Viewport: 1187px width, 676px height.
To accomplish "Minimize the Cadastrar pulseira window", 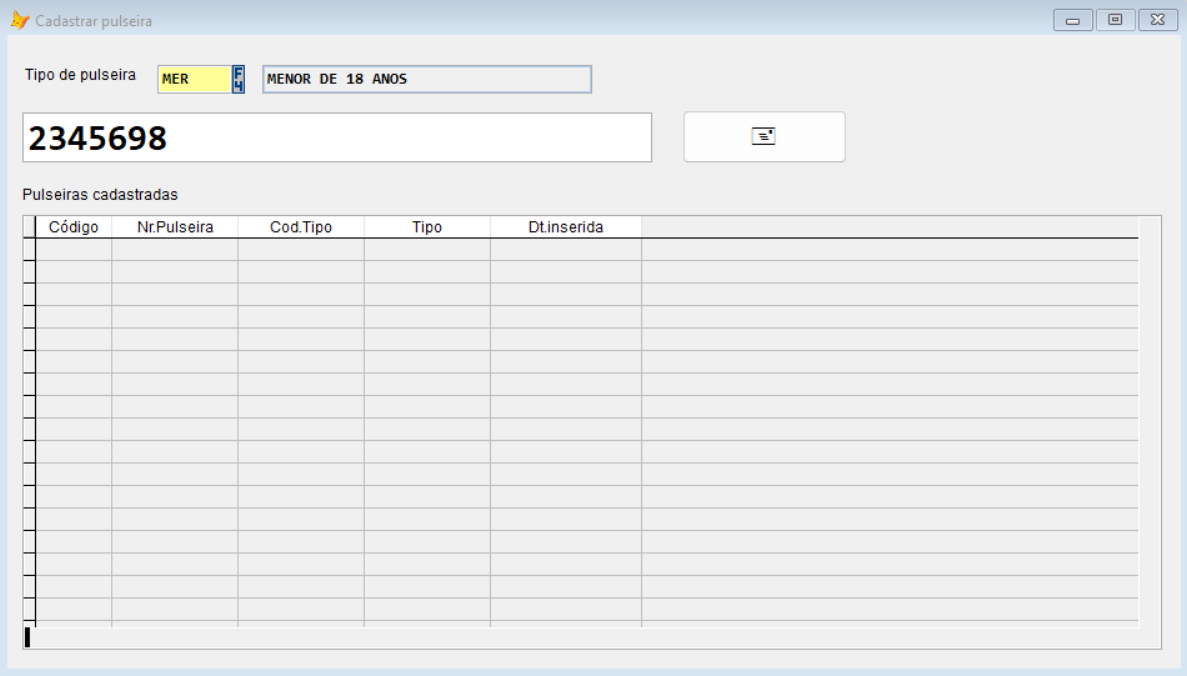I will pyautogui.click(x=1073, y=20).
